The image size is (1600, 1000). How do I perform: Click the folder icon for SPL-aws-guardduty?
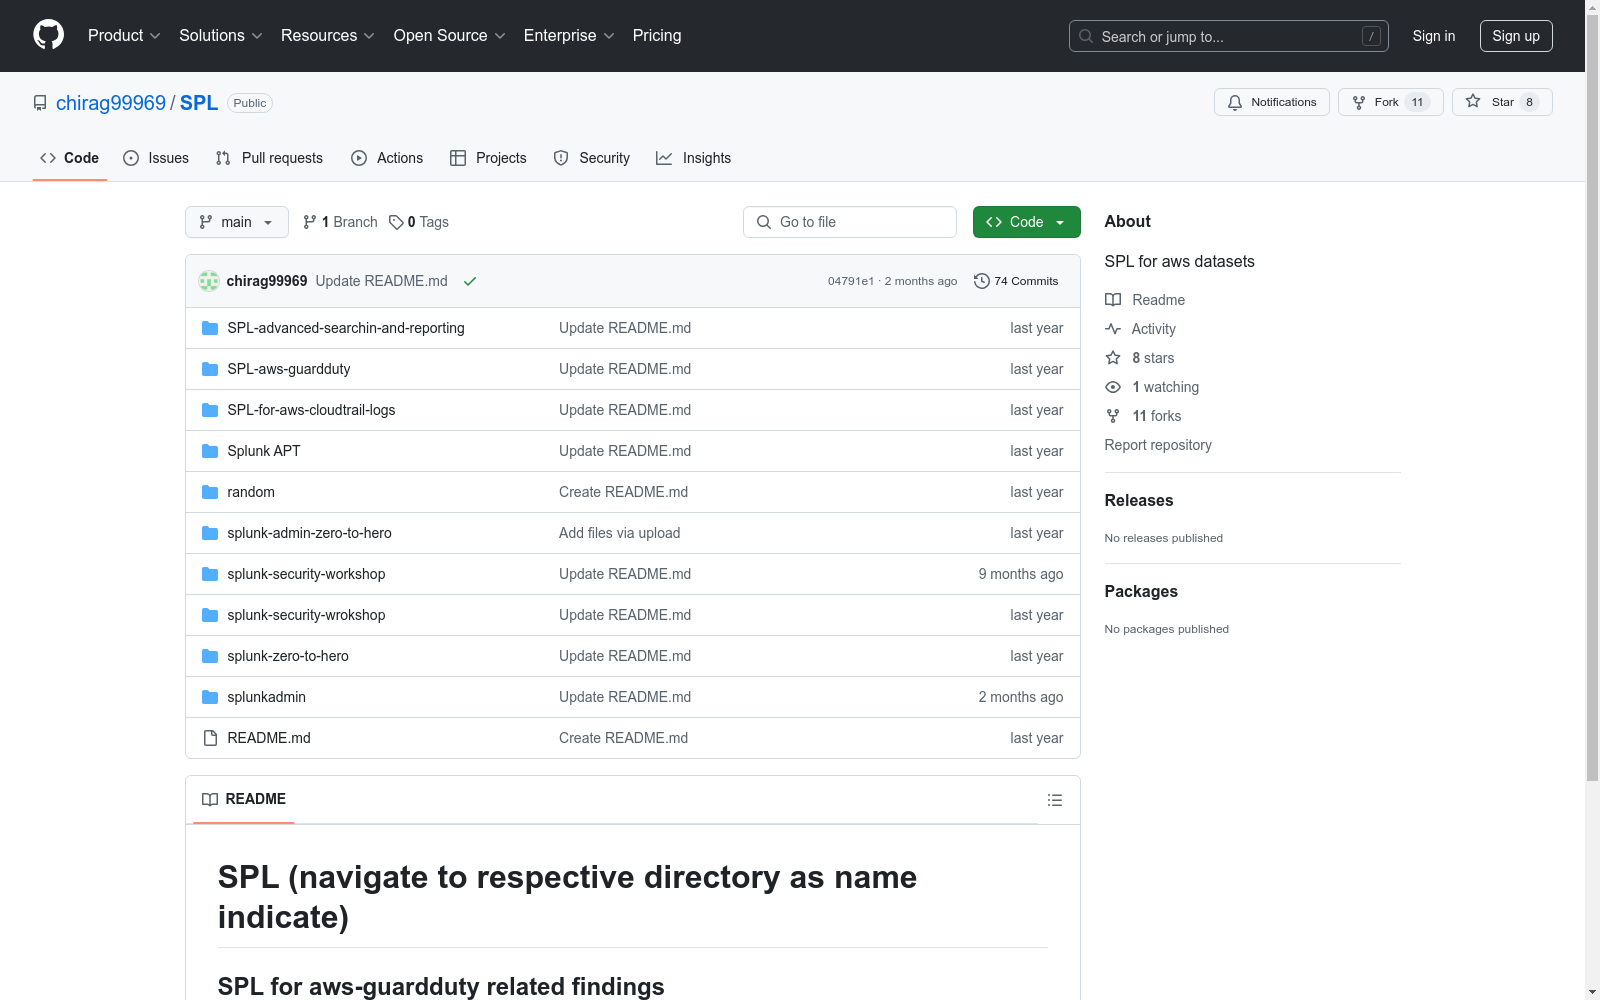210,369
